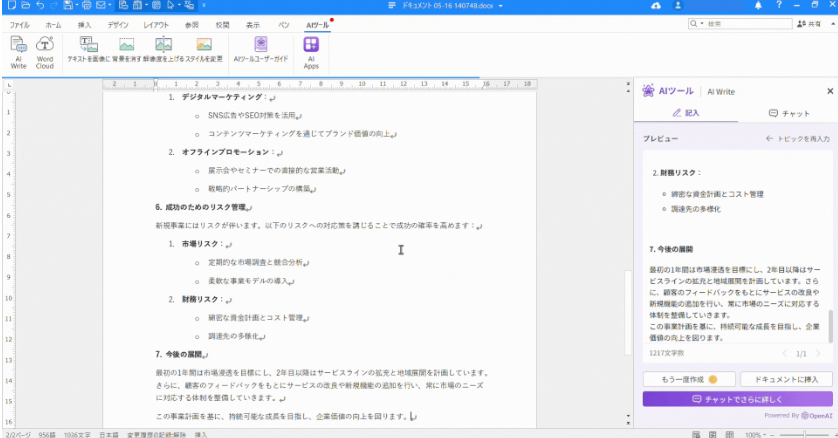
Task: Click the redo arrow icon
Action: (x=53, y=5)
